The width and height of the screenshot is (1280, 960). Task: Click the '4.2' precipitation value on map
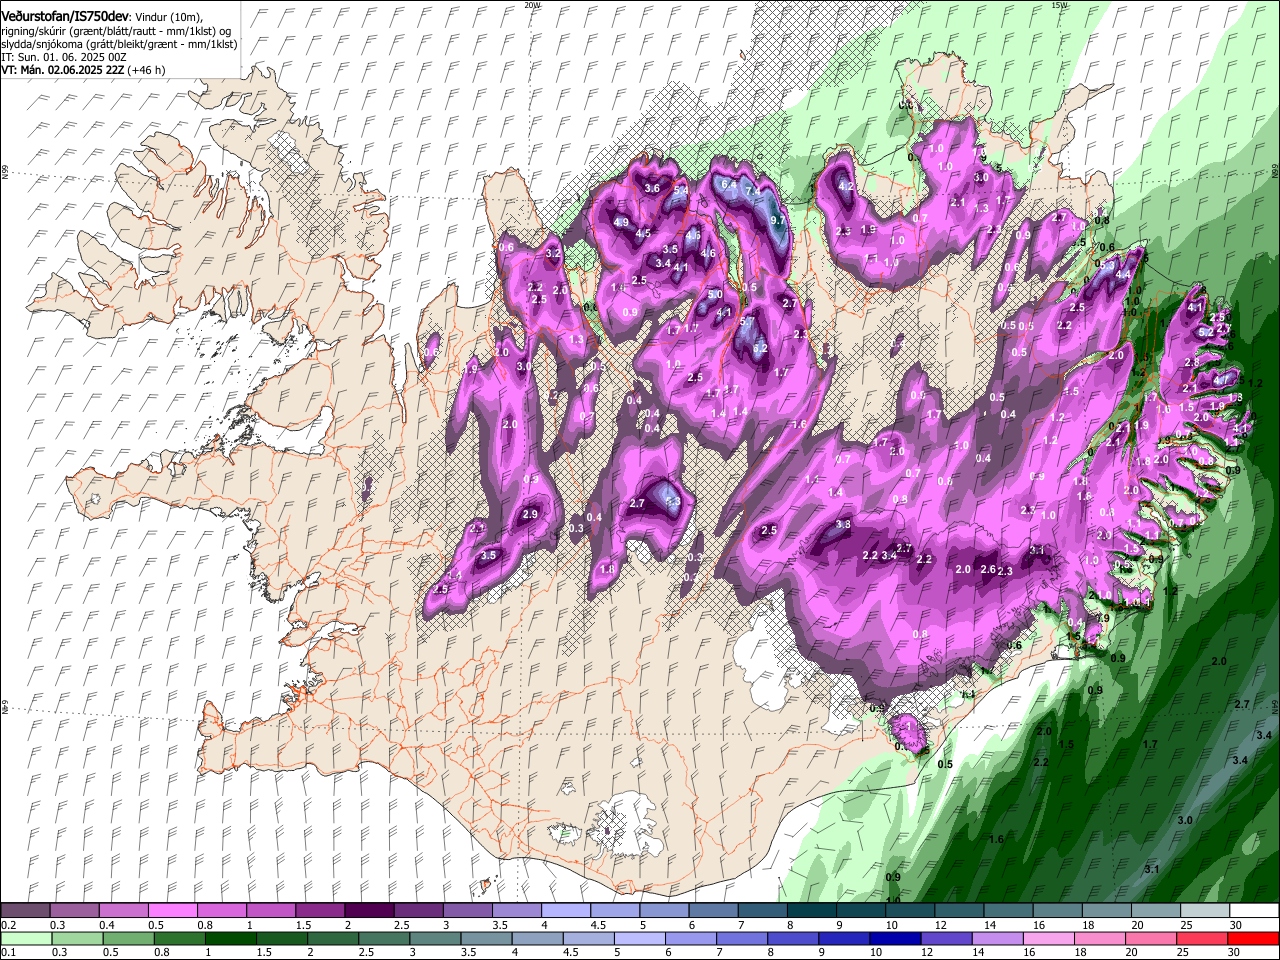pos(845,186)
